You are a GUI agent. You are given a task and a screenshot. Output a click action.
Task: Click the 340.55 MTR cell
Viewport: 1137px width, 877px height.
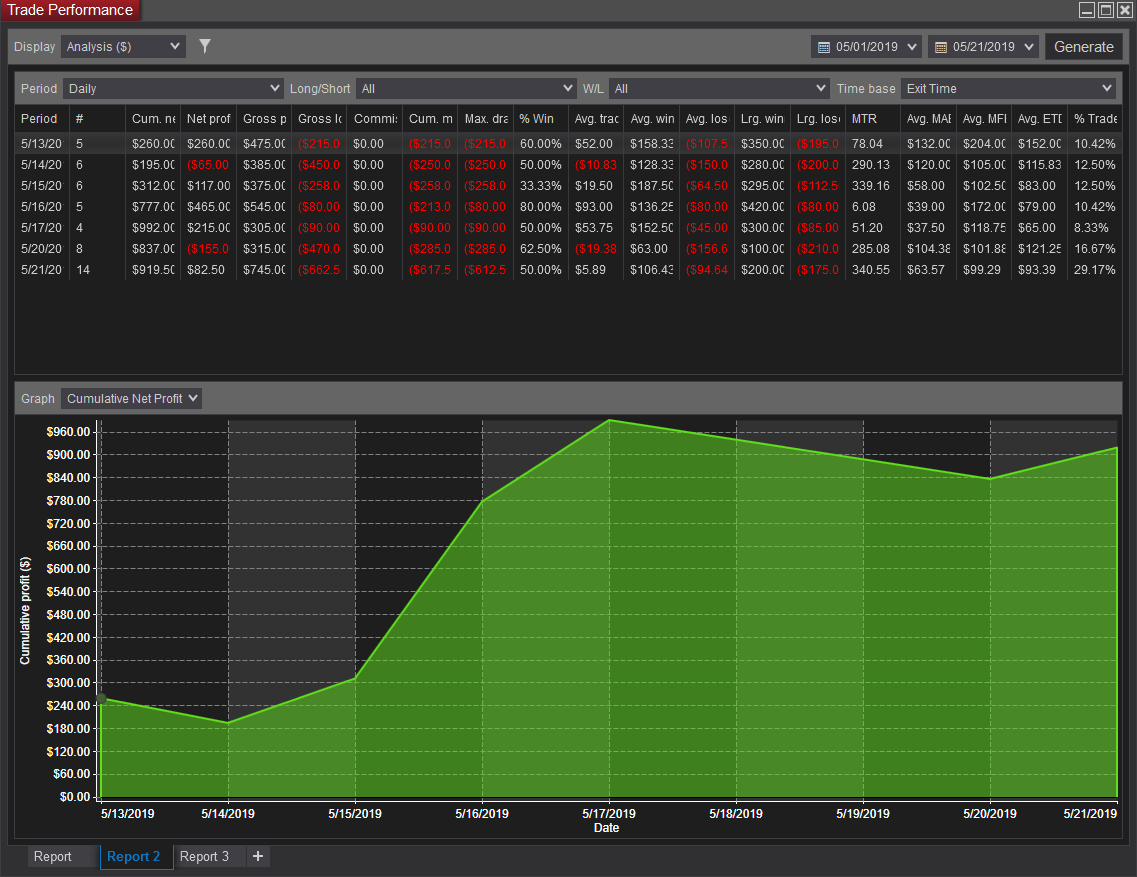pyautogui.click(x=872, y=270)
